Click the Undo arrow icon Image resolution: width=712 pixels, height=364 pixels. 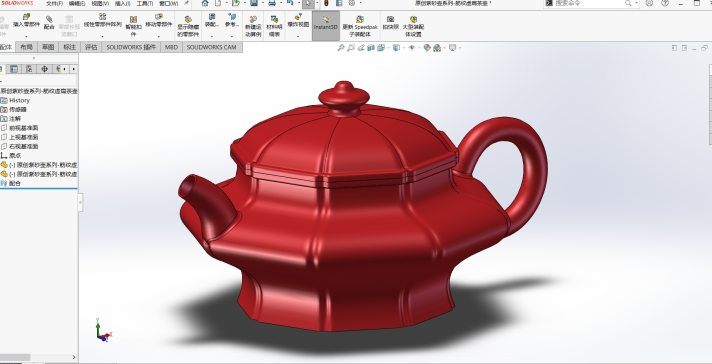coord(290,3)
